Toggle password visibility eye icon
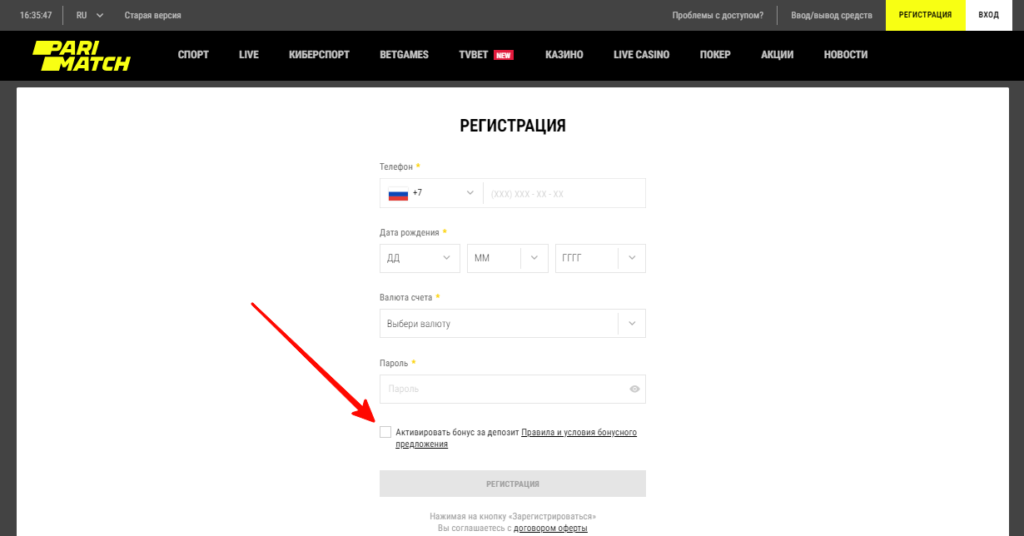Viewport: 1024px width, 536px height. [635, 389]
